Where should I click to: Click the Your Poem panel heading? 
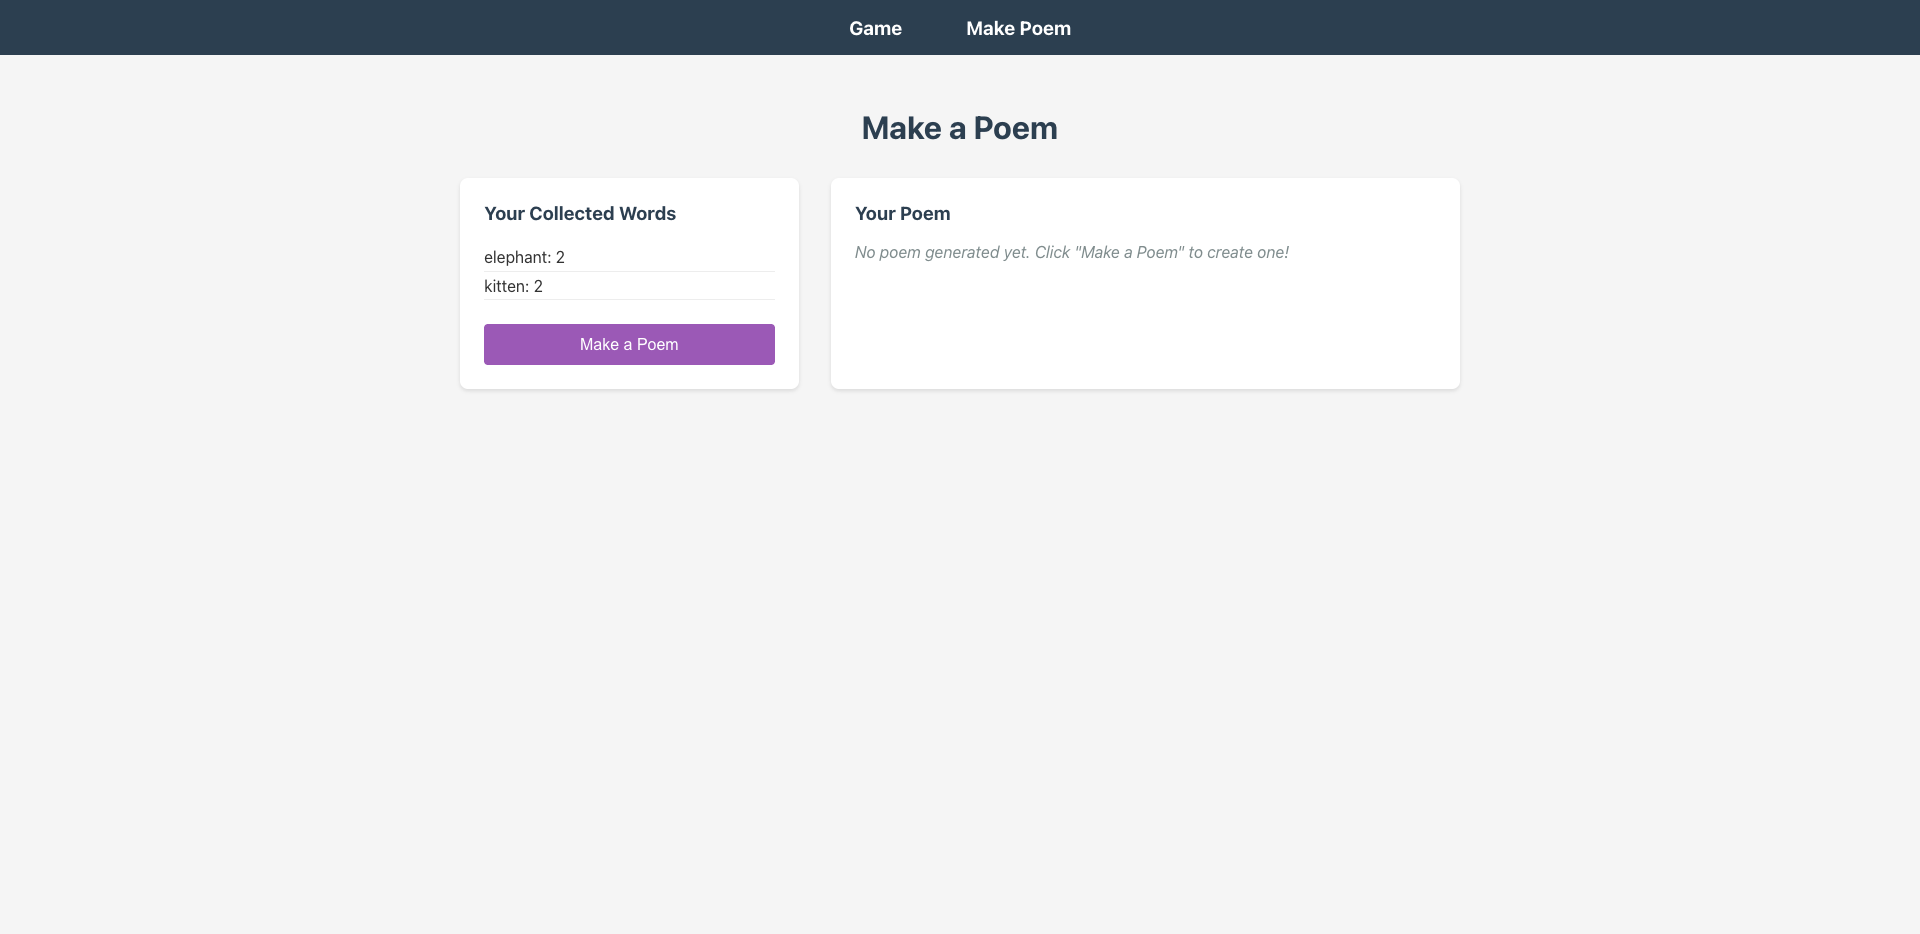point(902,214)
